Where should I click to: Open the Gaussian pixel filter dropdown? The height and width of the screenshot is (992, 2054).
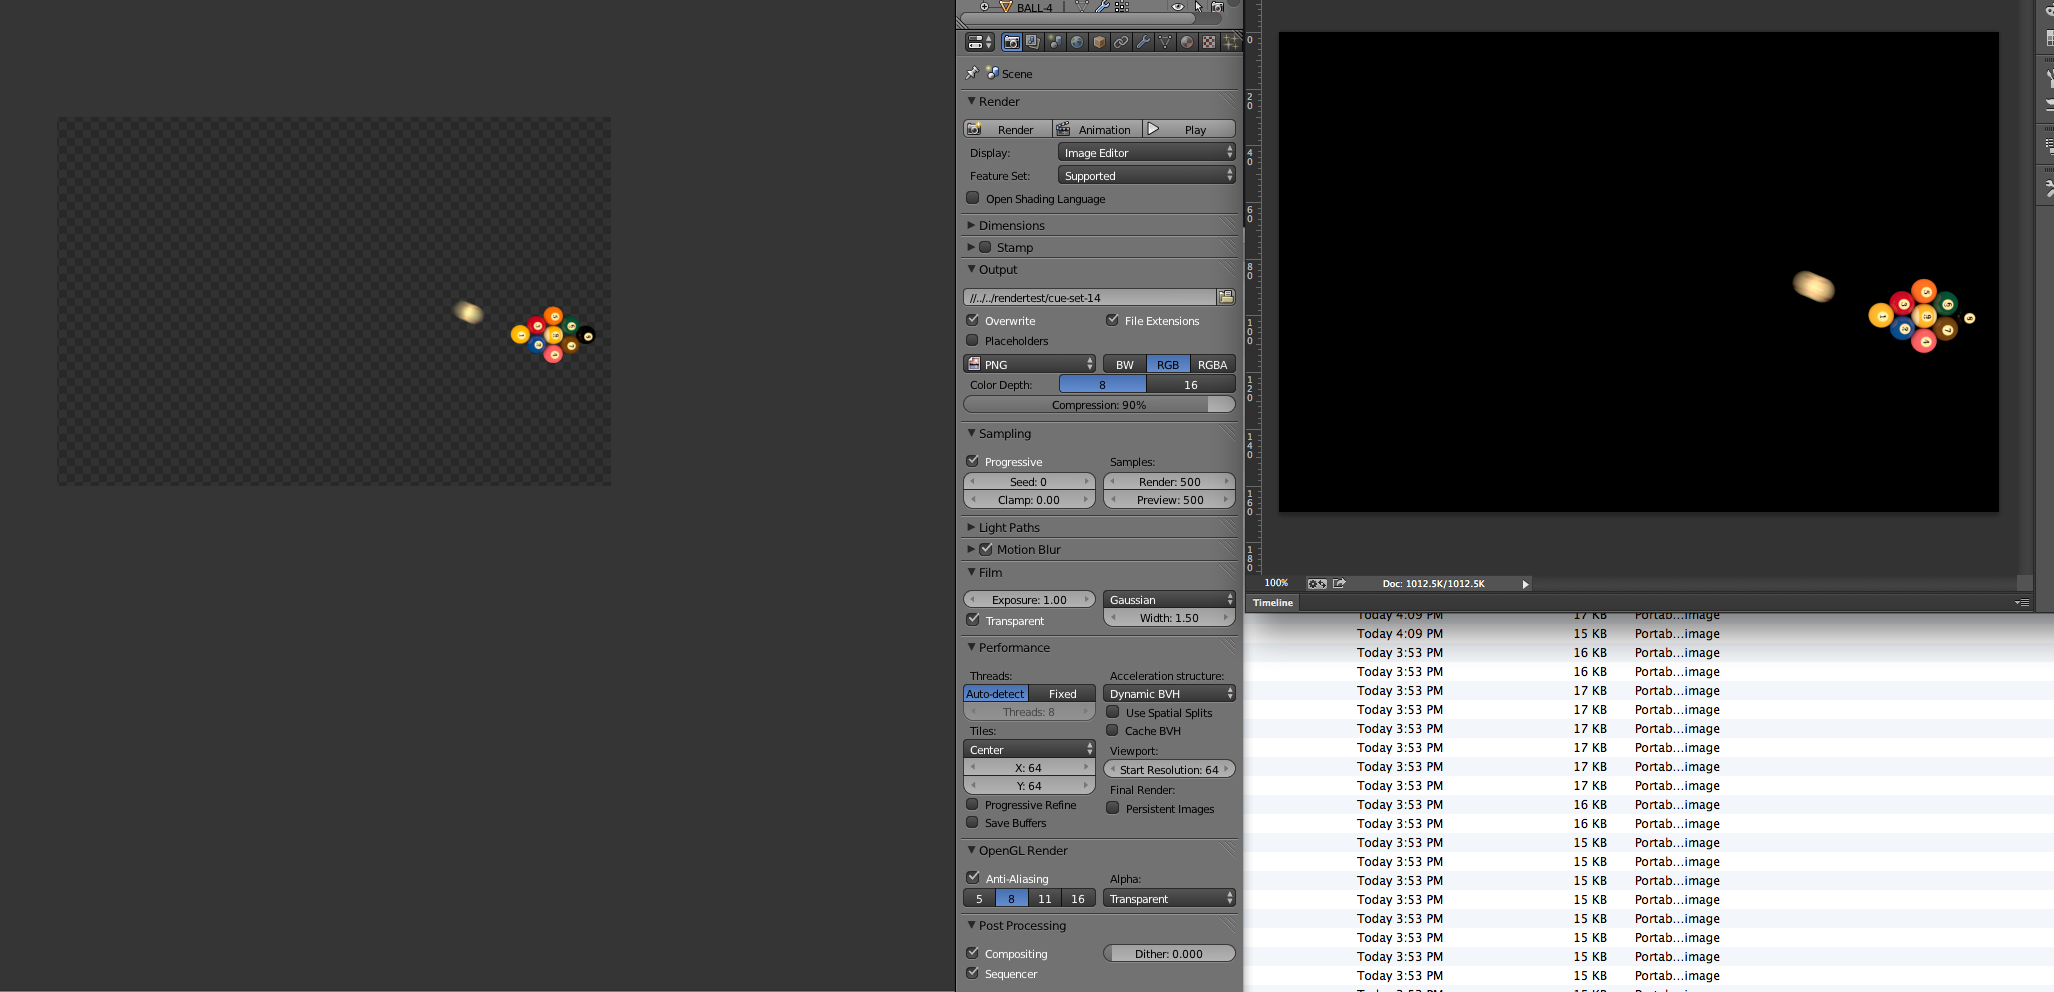(x=1169, y=599)
